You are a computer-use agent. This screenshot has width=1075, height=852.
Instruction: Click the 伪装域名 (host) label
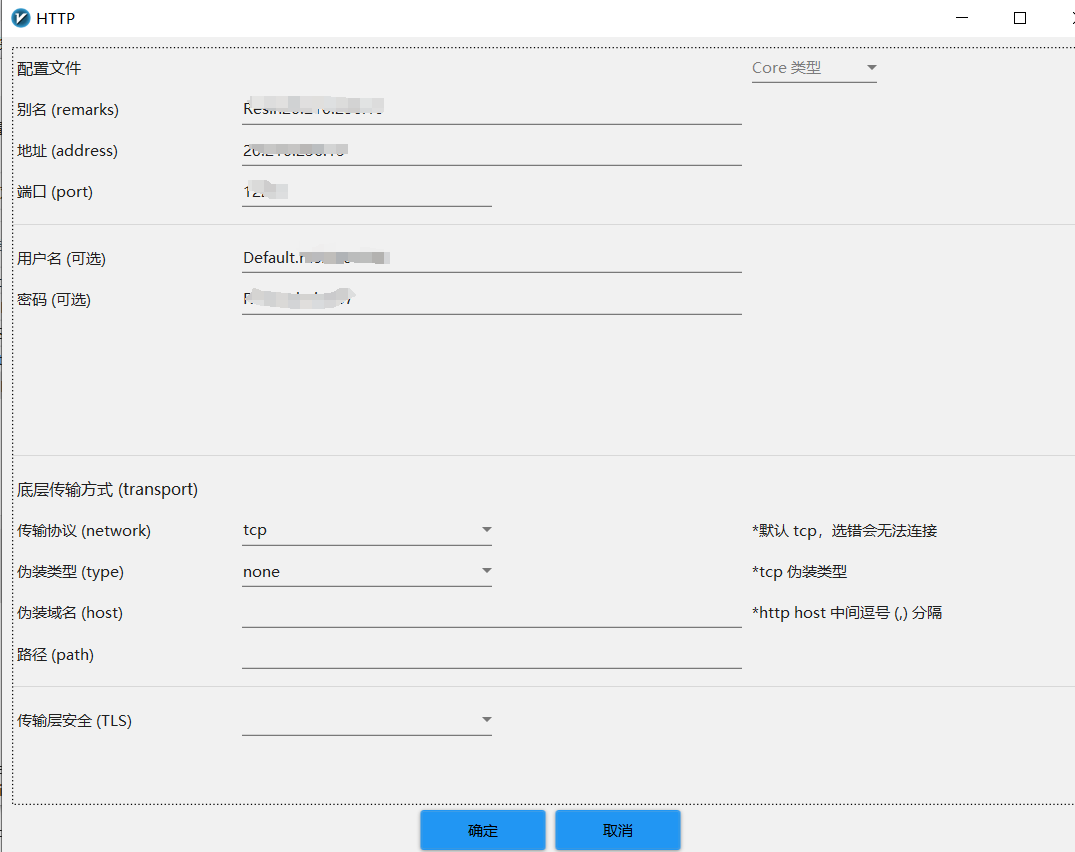(x=70, y=613)
